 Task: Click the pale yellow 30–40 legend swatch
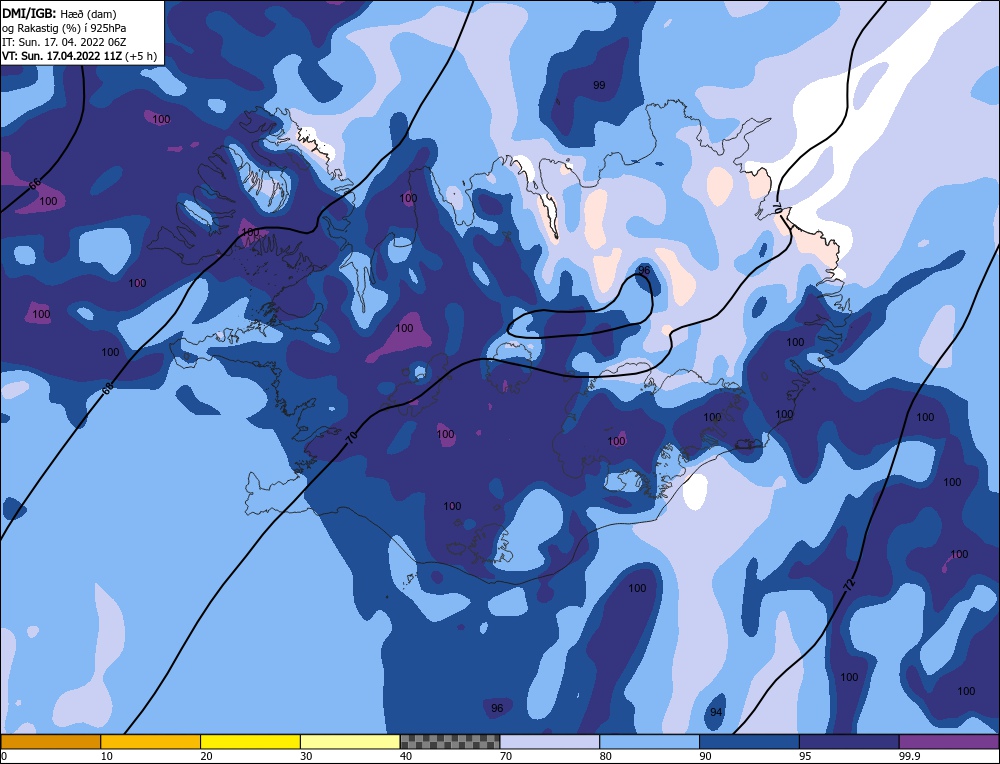click(350, 741)
